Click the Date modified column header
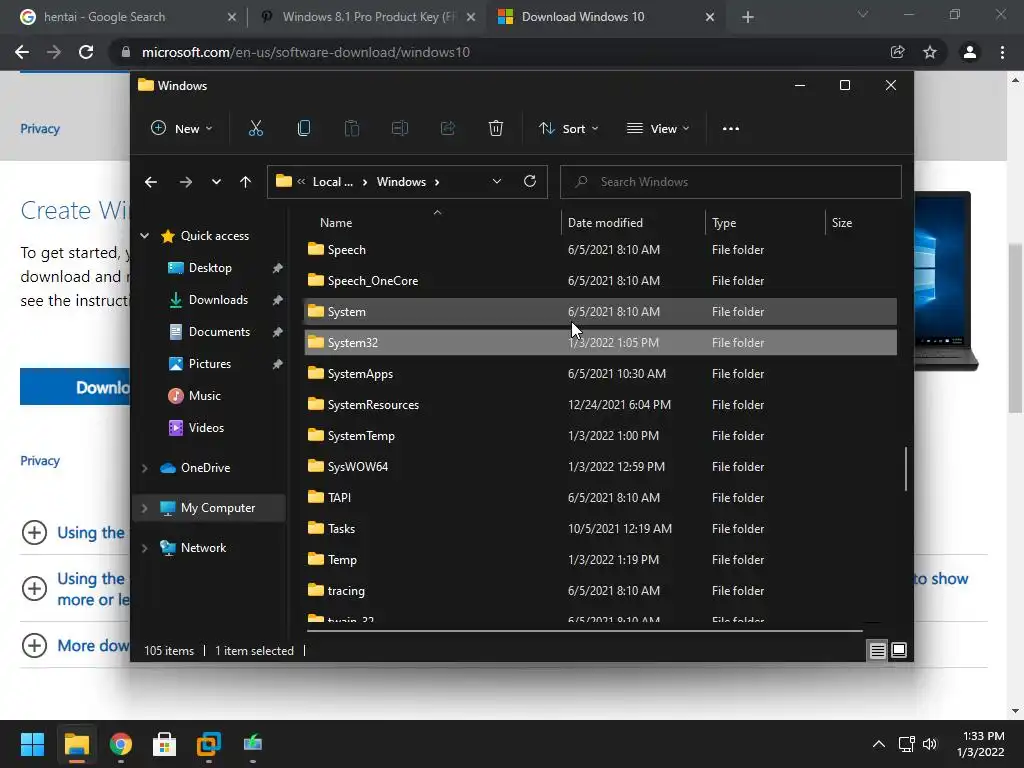Image resolution: width=1024 pixels, height=768 pixels. click(x=633, y=223)
